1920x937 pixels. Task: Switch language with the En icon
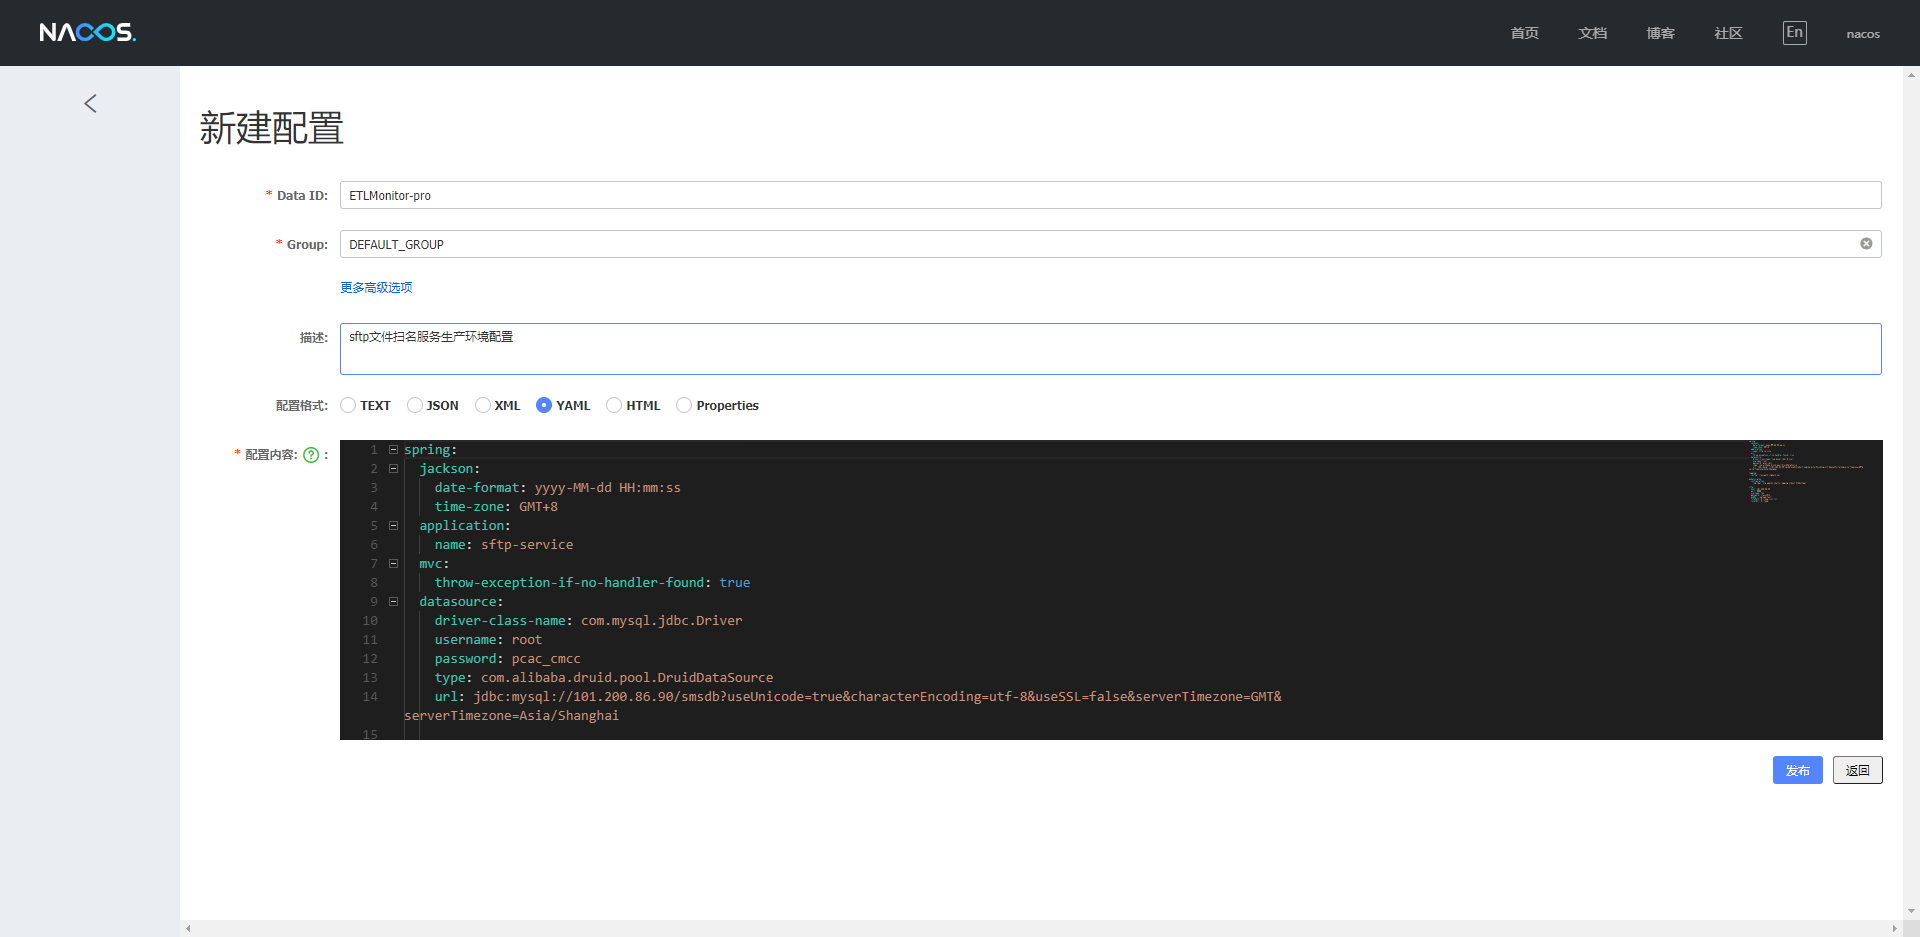coord(1794,33)
